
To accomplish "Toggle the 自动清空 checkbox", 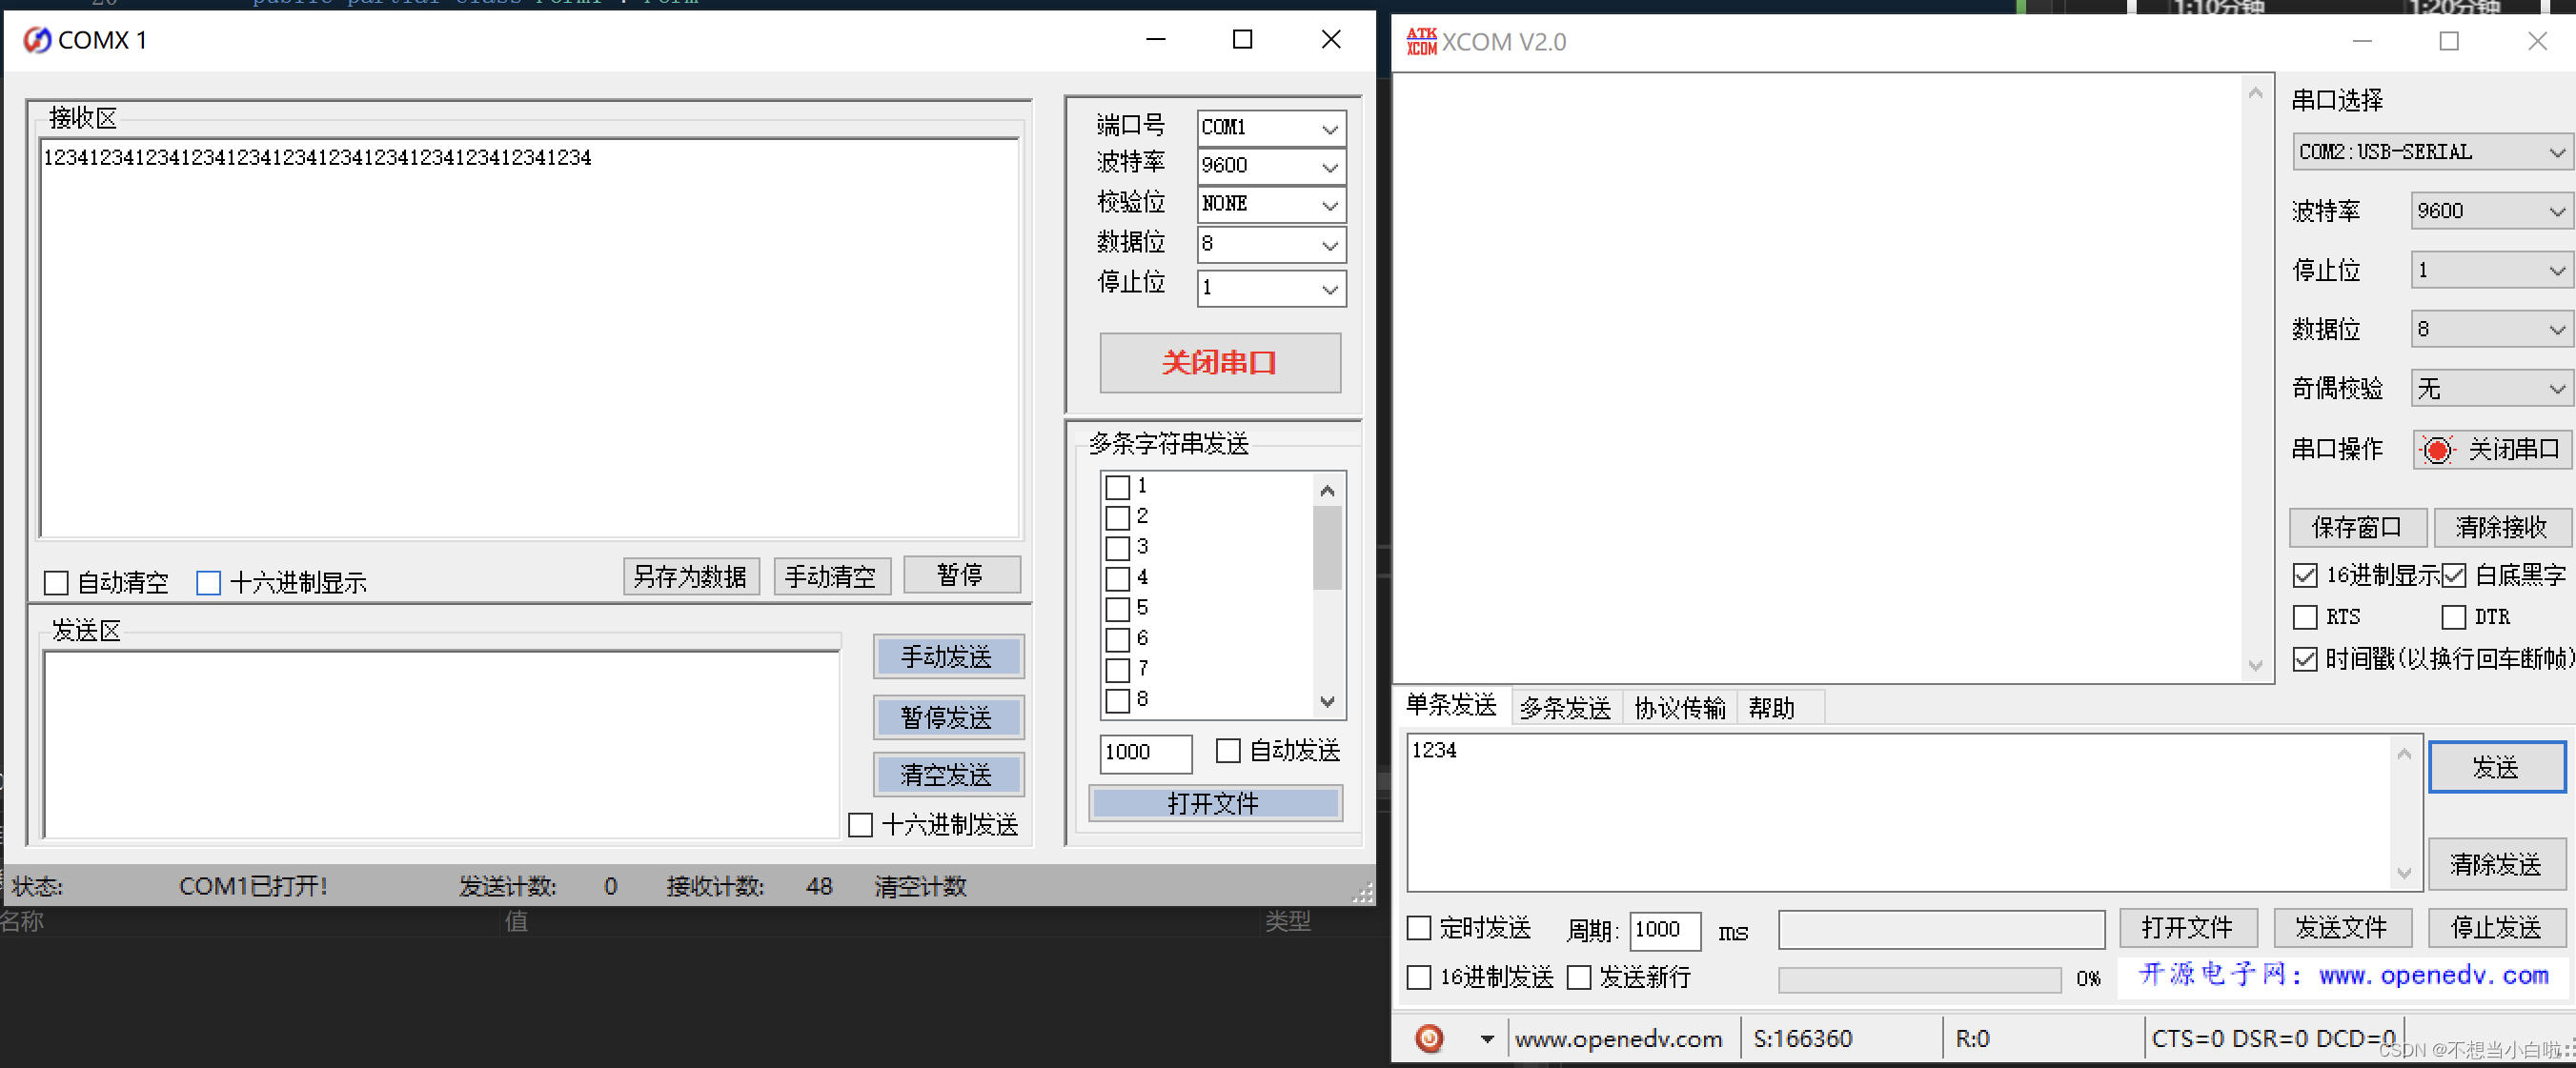I will point(56,583).
